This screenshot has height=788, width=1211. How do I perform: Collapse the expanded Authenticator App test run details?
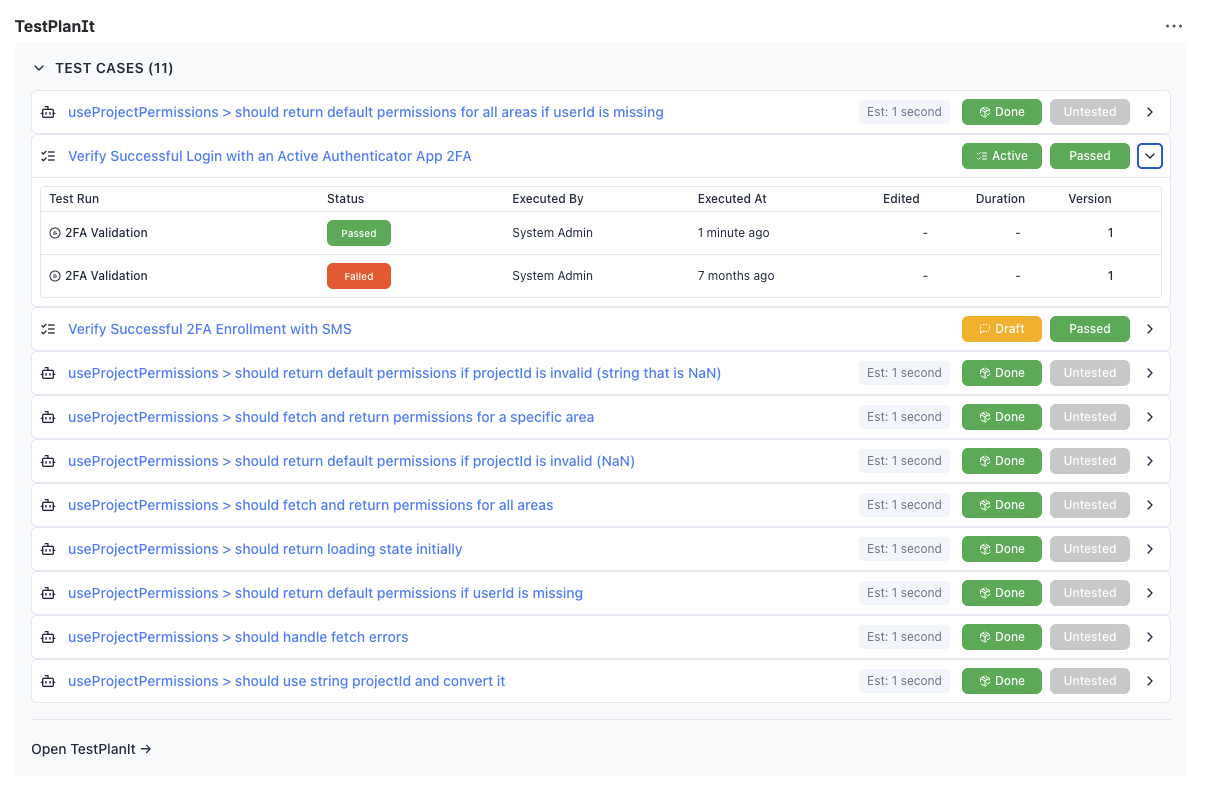point(1149,156)
